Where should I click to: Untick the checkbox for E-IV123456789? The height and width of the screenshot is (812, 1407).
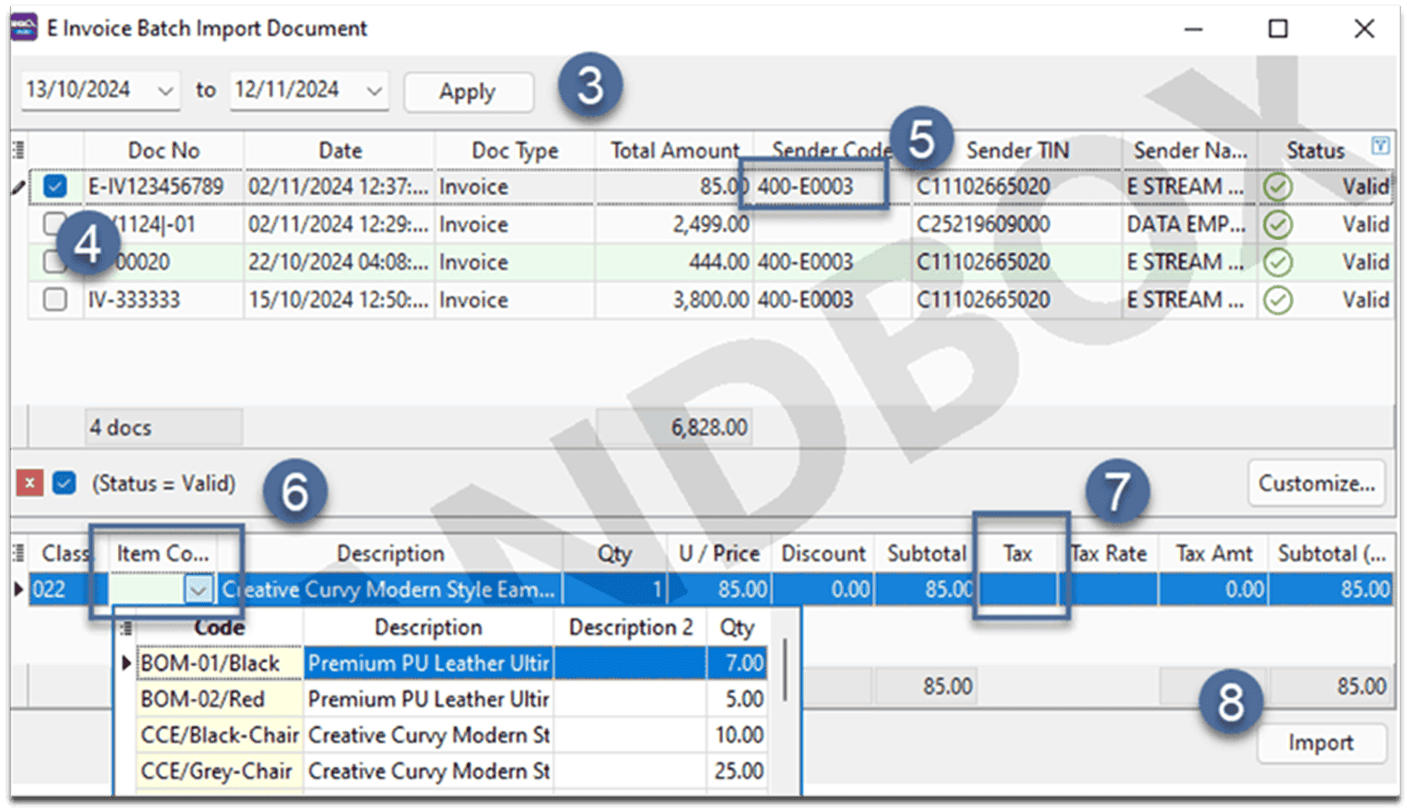[x=56, y=186]
